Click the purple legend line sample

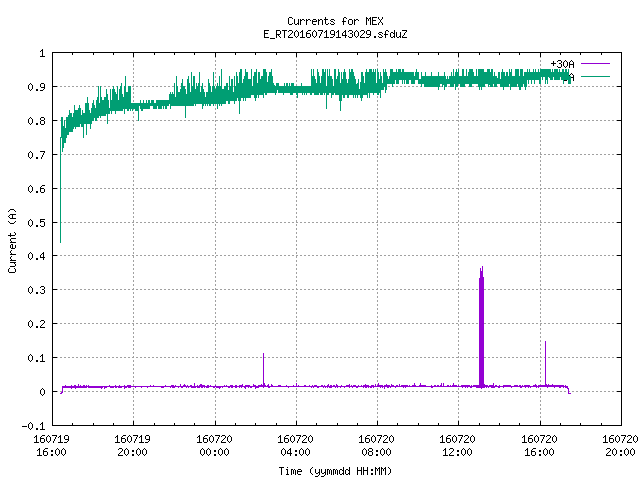[x=595, y=64]
